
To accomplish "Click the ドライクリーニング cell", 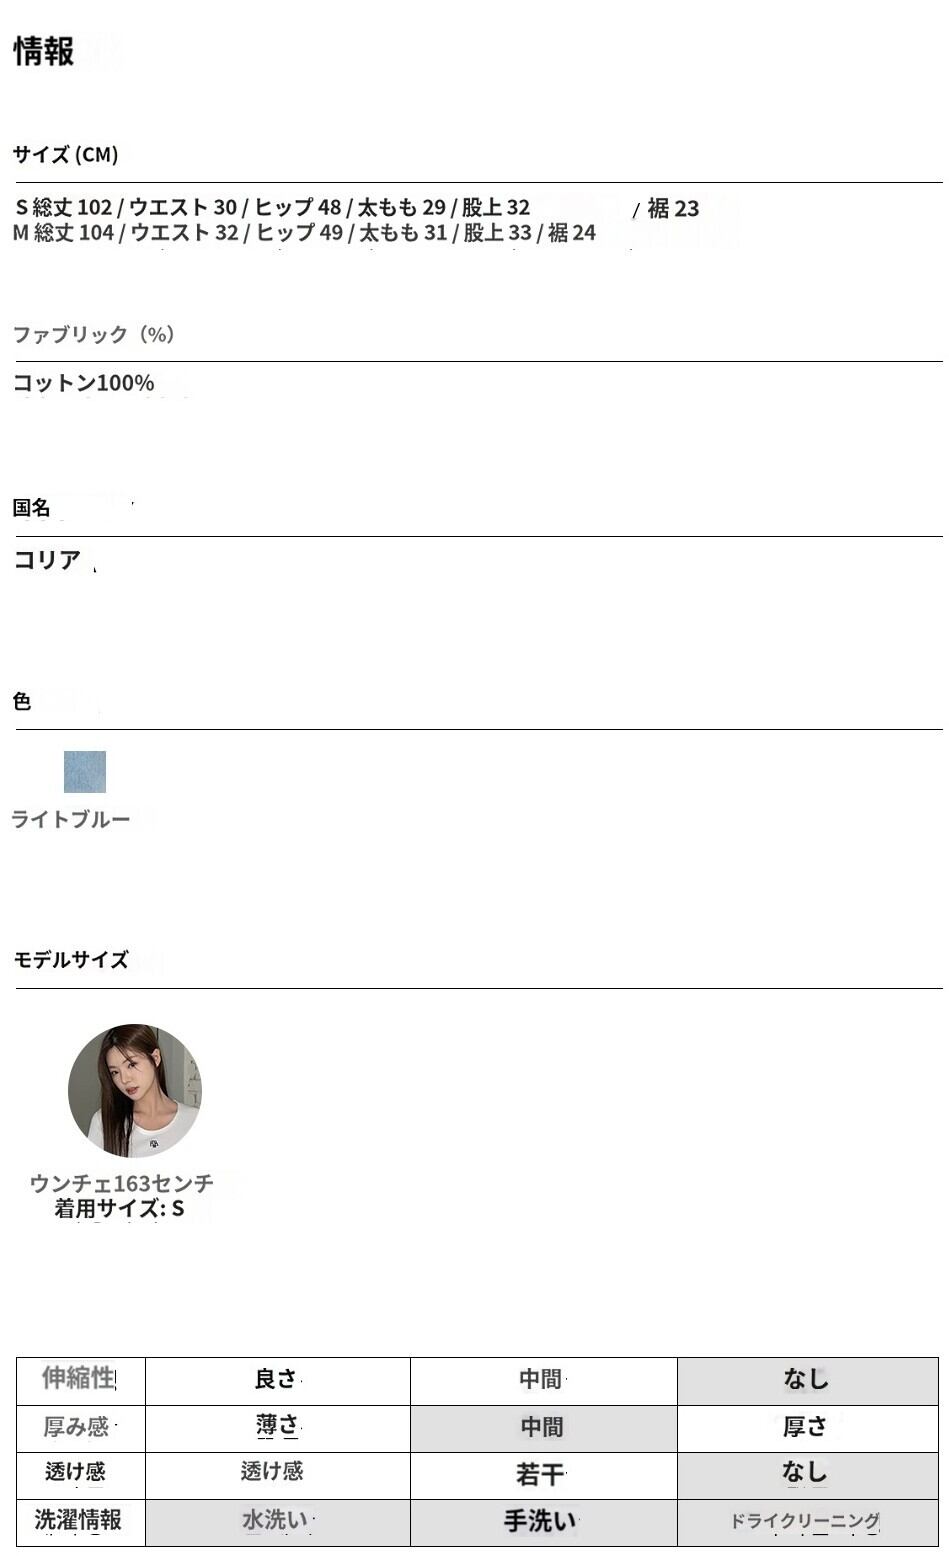I will click(807, 1522).
